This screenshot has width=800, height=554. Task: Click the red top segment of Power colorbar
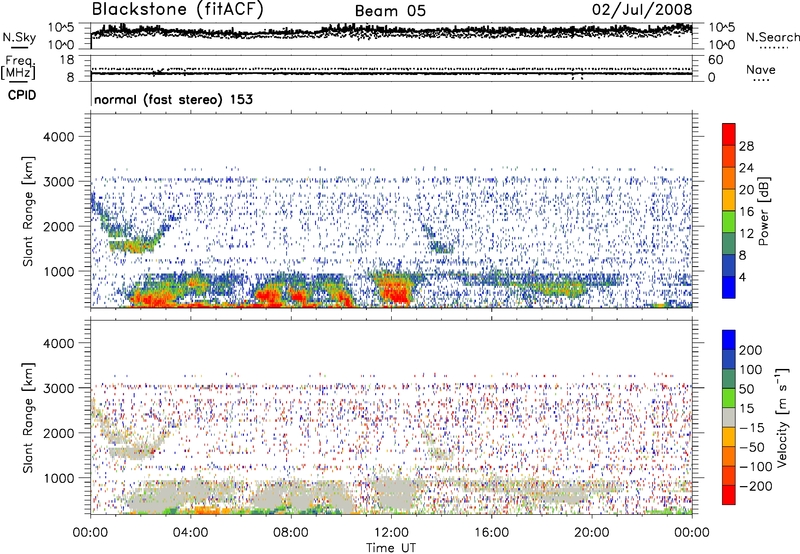tap(728, 135)
